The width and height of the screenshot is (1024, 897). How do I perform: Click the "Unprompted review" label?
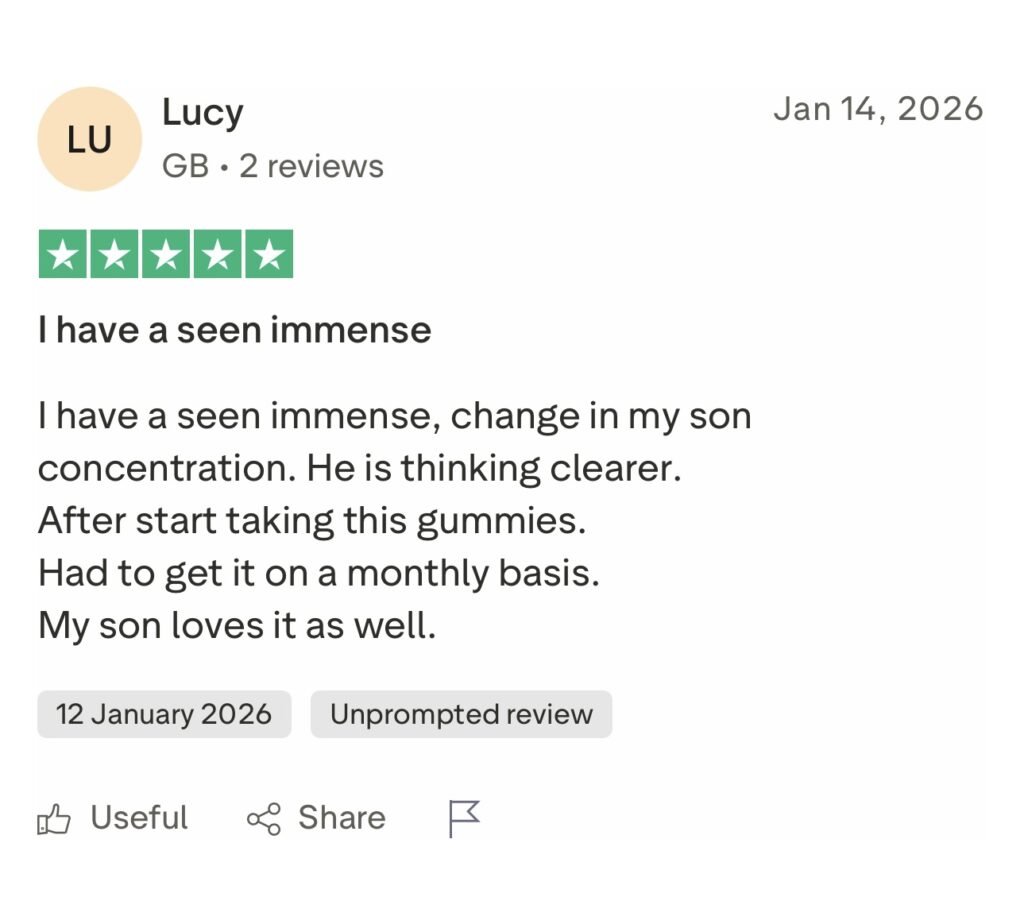[x=461, y=714]
